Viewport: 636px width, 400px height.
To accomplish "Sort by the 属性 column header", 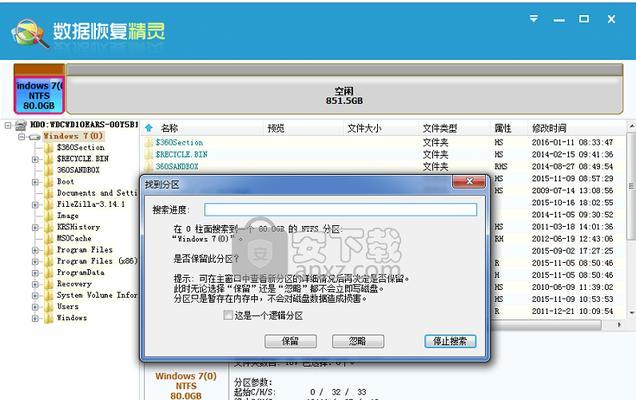I will (503, 129).
